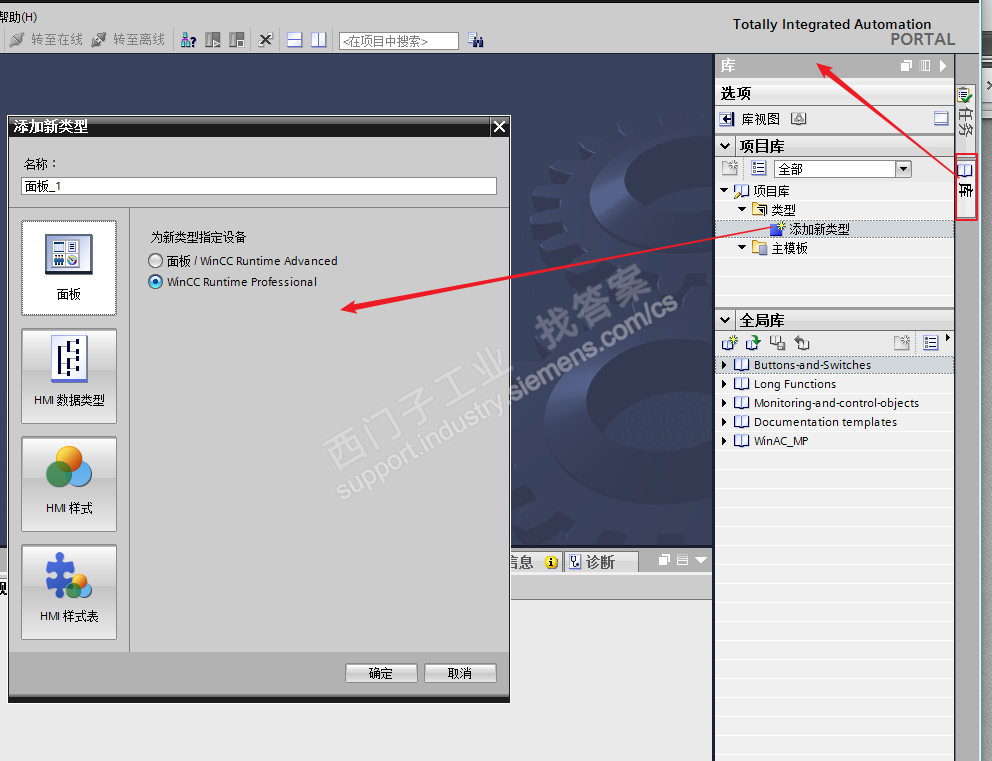Click create new global library icon
Viewport: 992px width, 761px height.
tap(730, 343)
